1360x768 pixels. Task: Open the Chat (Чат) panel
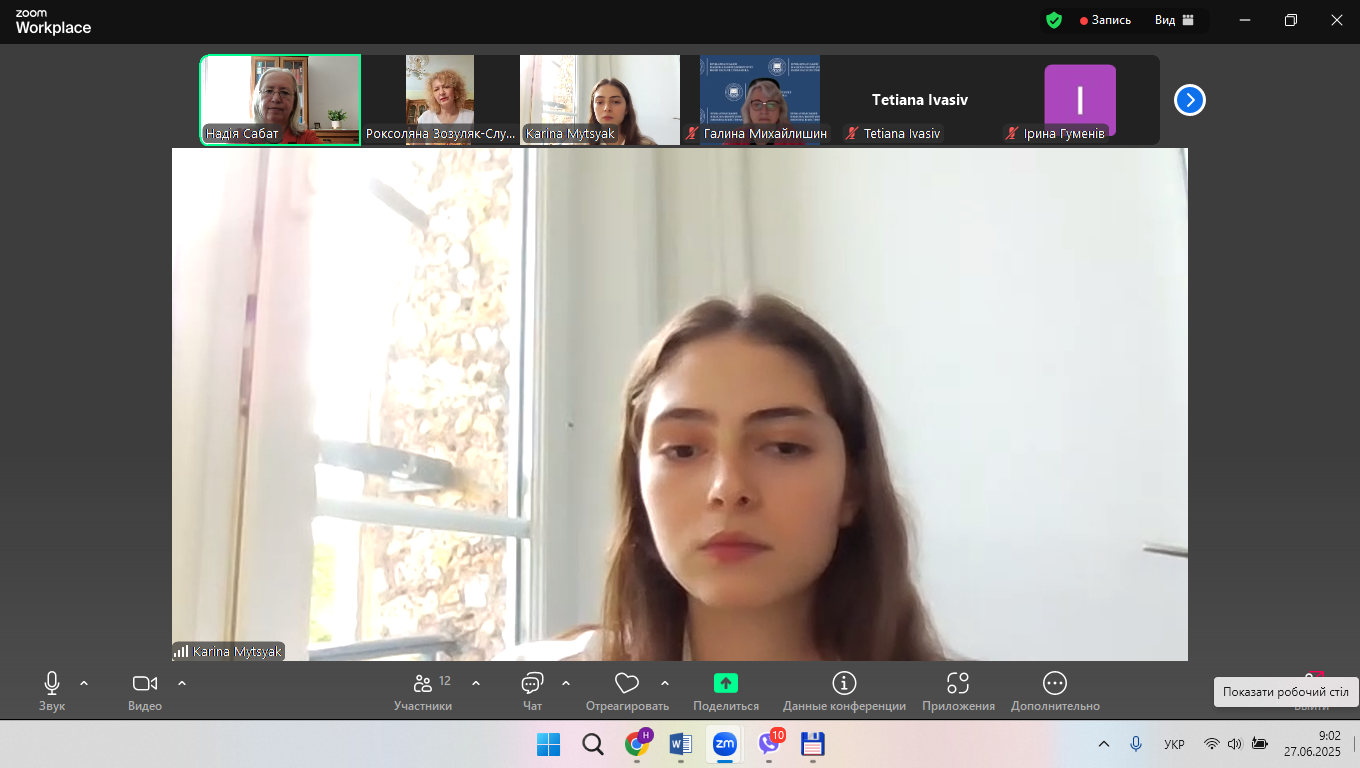click(532, 690)
